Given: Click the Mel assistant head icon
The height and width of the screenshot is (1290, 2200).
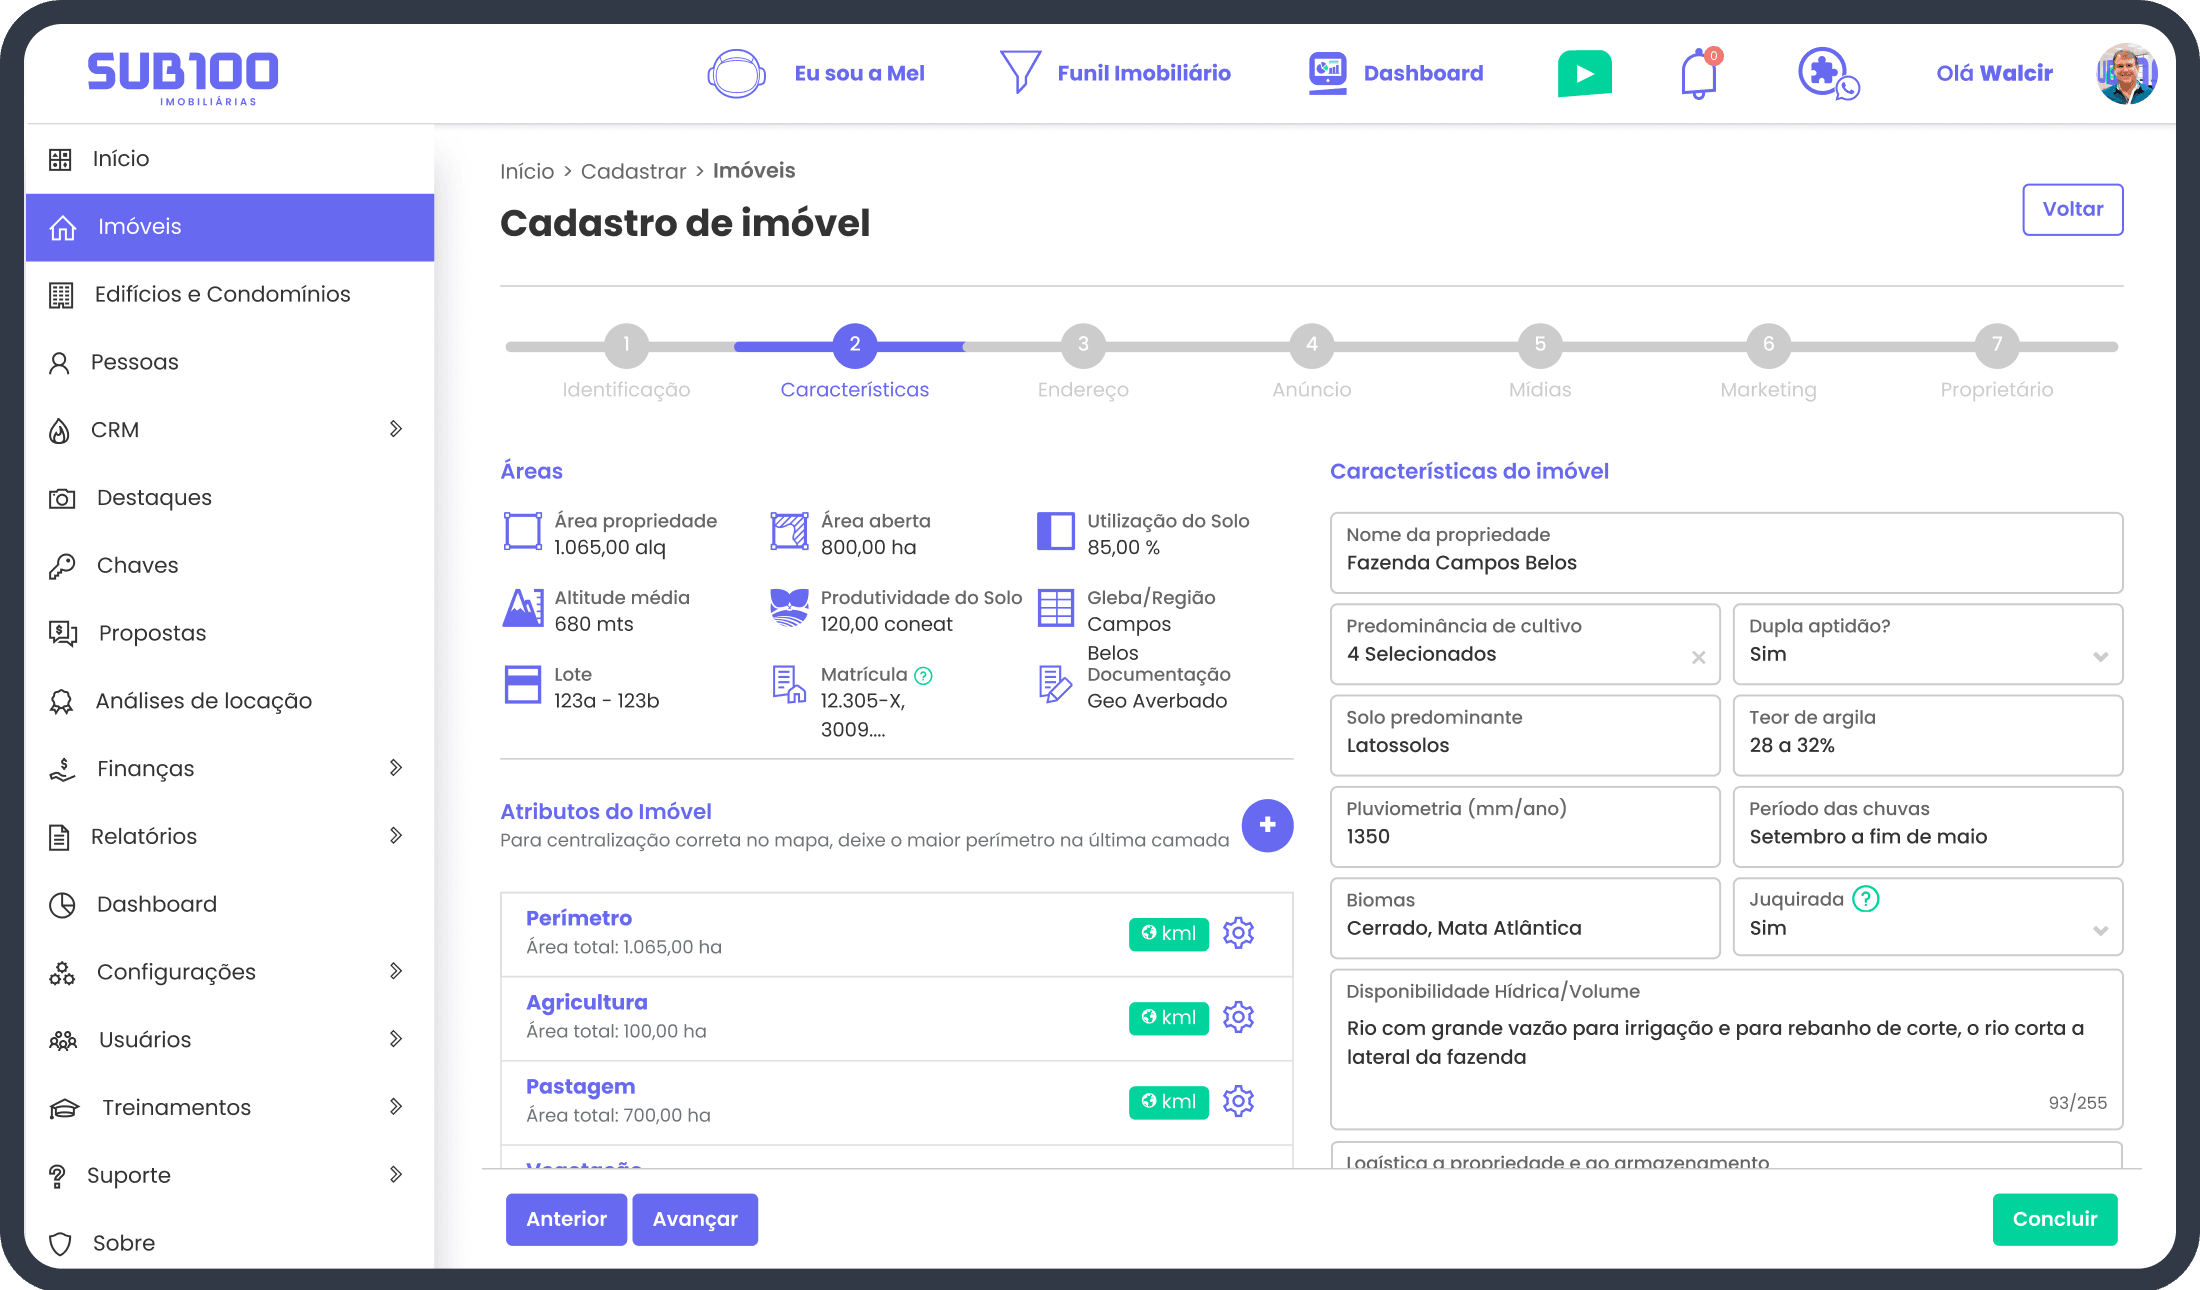Looking at the screenshot, I should pyautogui.click(x=736, y=74).
